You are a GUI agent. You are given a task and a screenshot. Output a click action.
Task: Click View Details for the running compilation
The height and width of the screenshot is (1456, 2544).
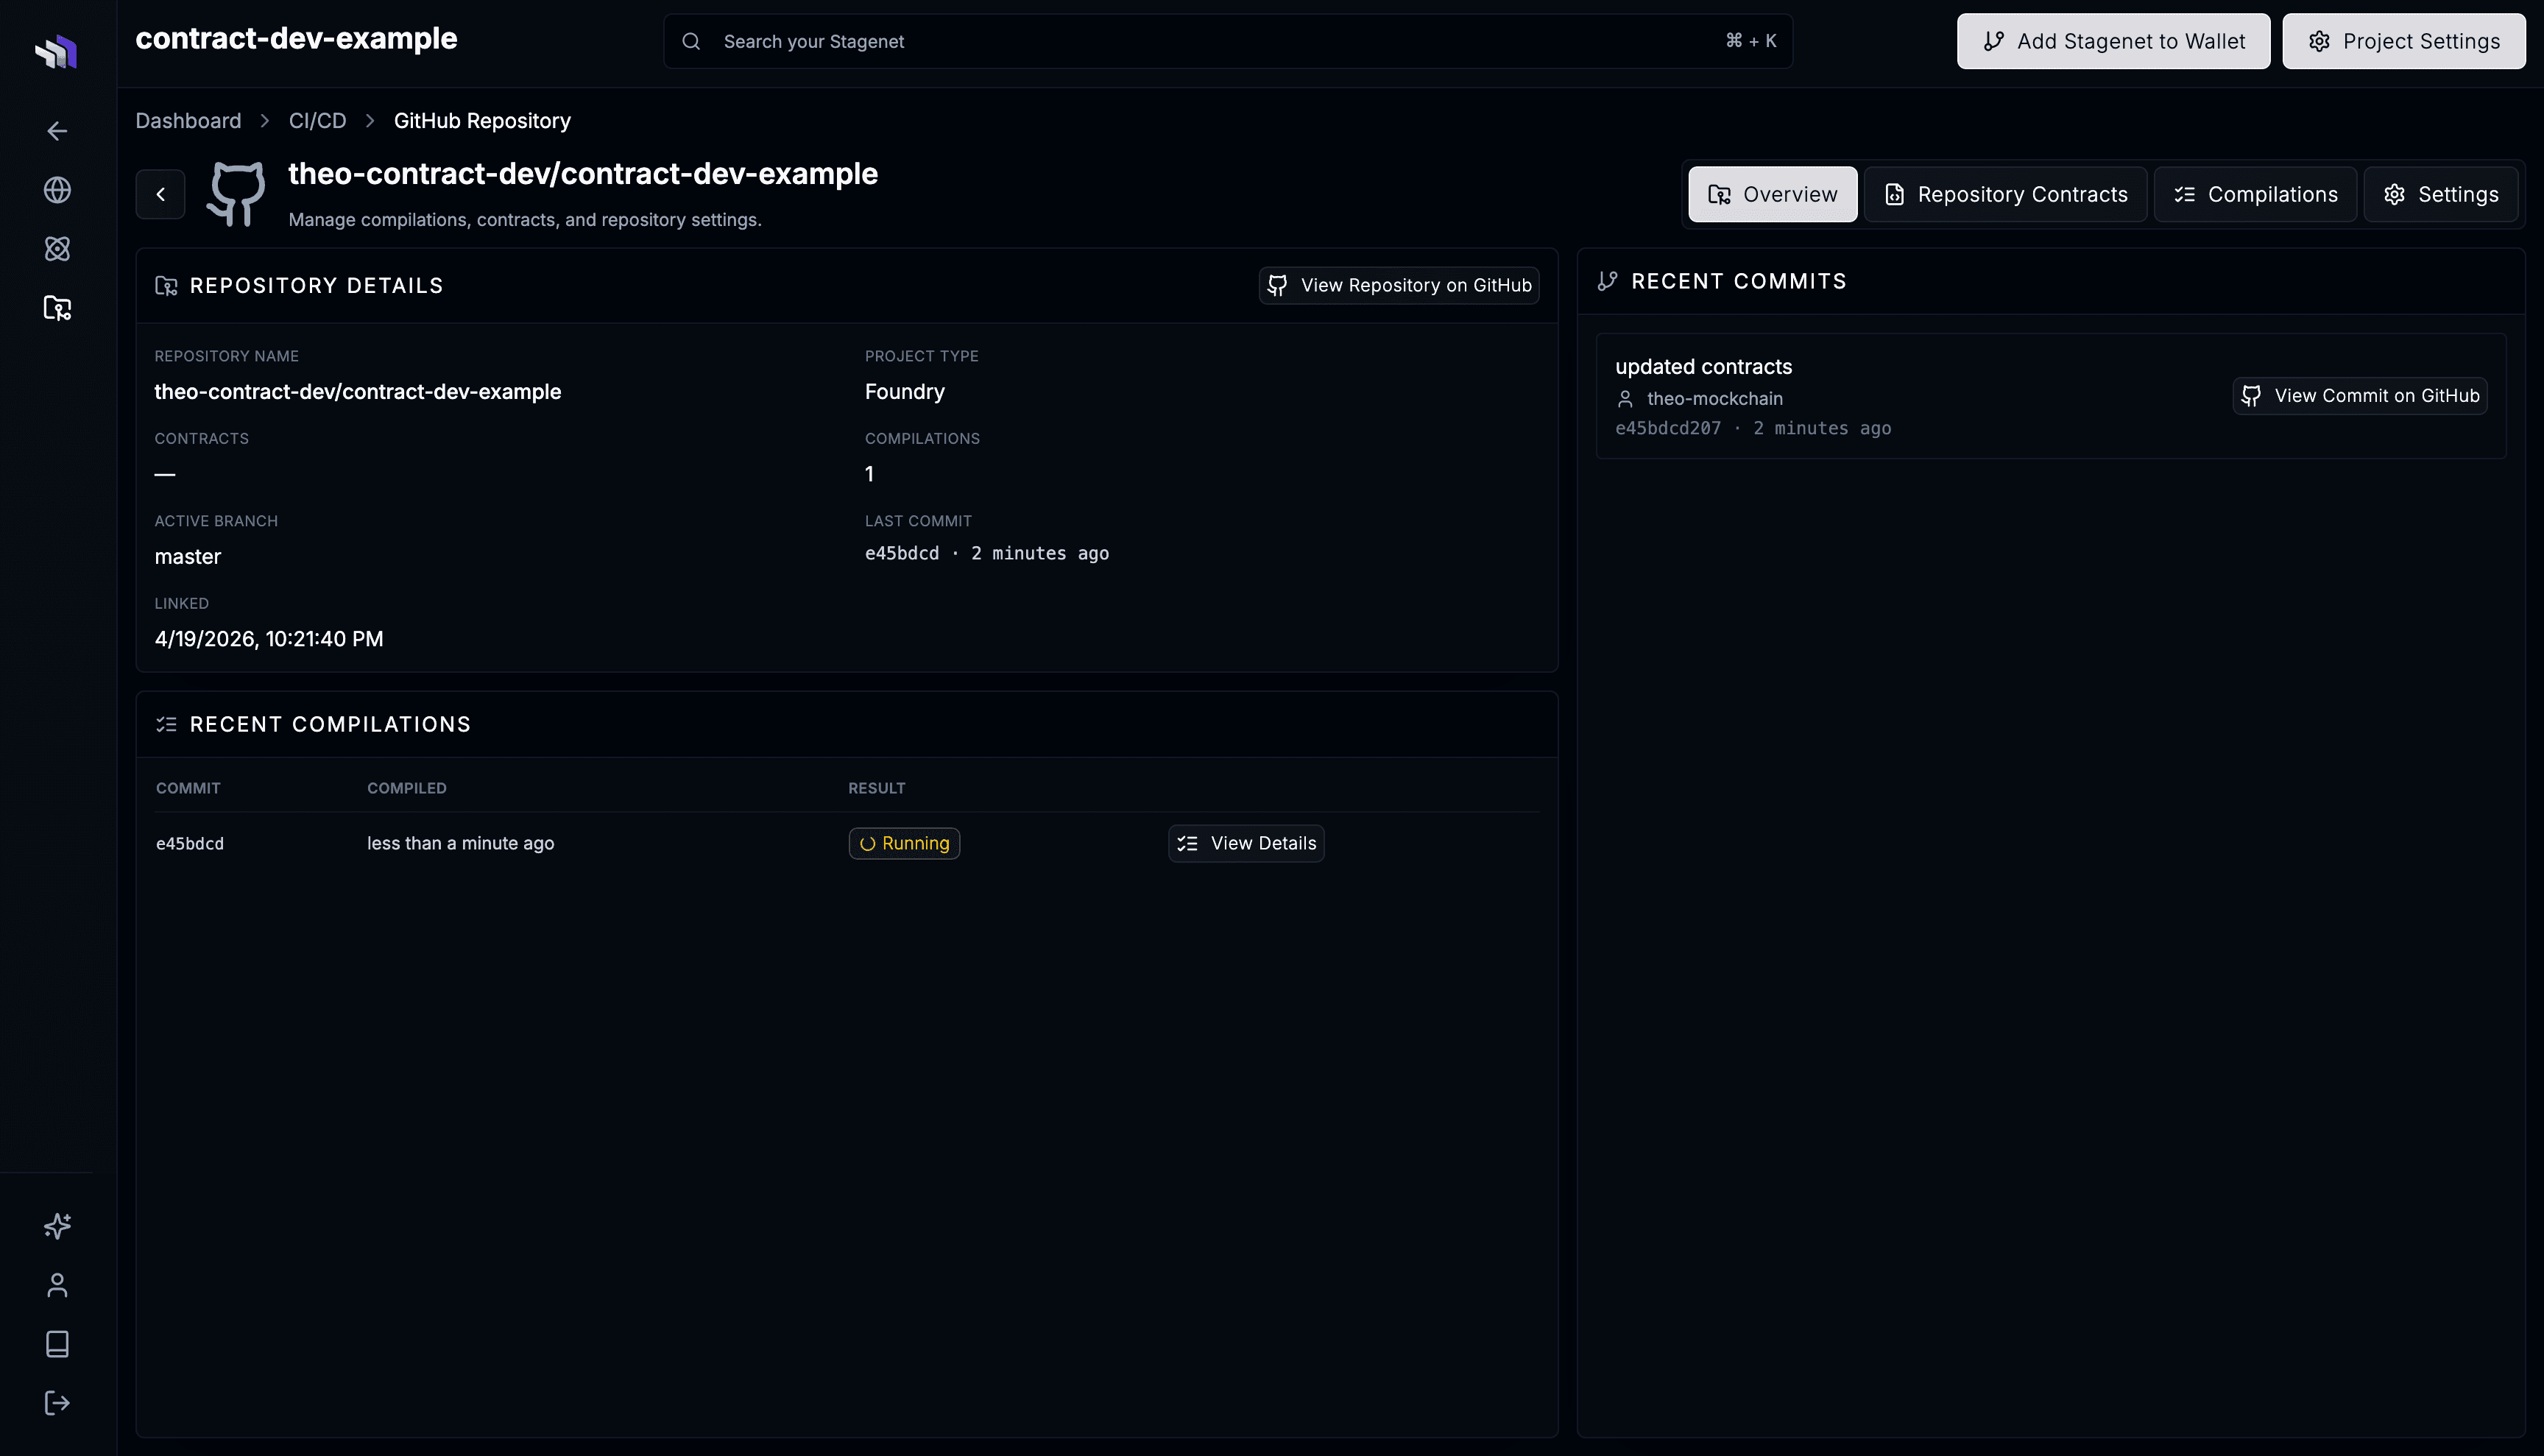coord(1245,843)
